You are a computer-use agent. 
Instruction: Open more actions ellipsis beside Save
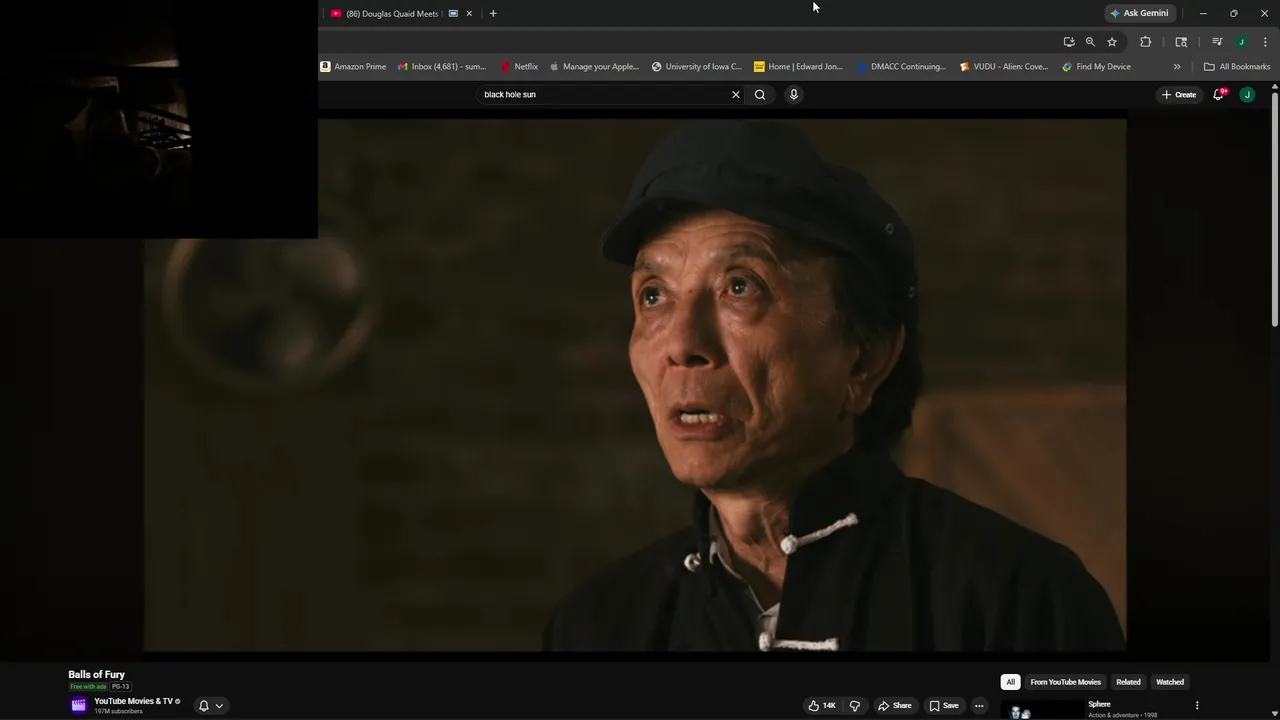[979, 705]
